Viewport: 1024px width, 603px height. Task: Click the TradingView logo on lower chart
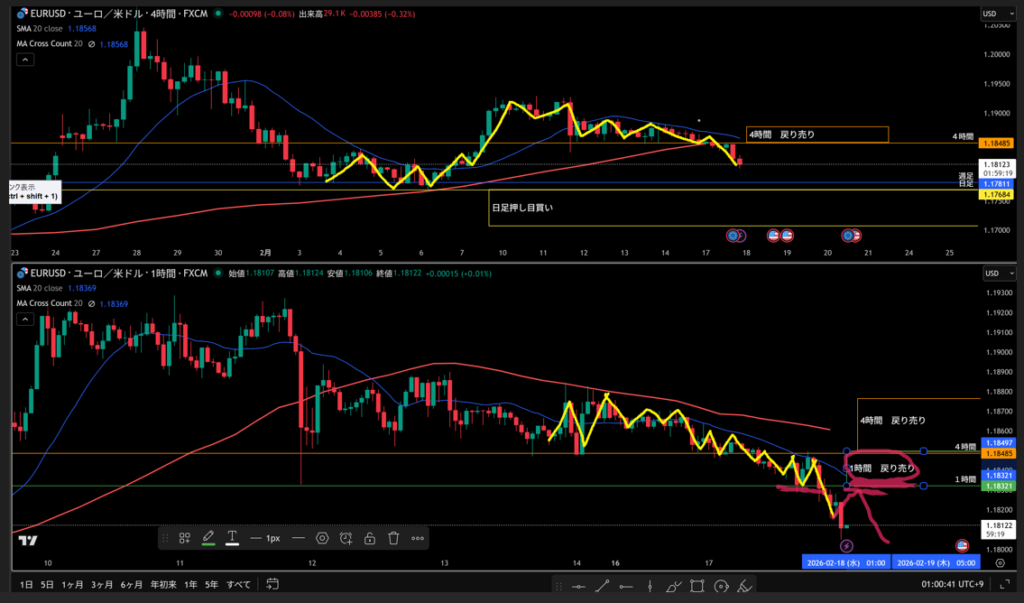[x=28, y=541]
